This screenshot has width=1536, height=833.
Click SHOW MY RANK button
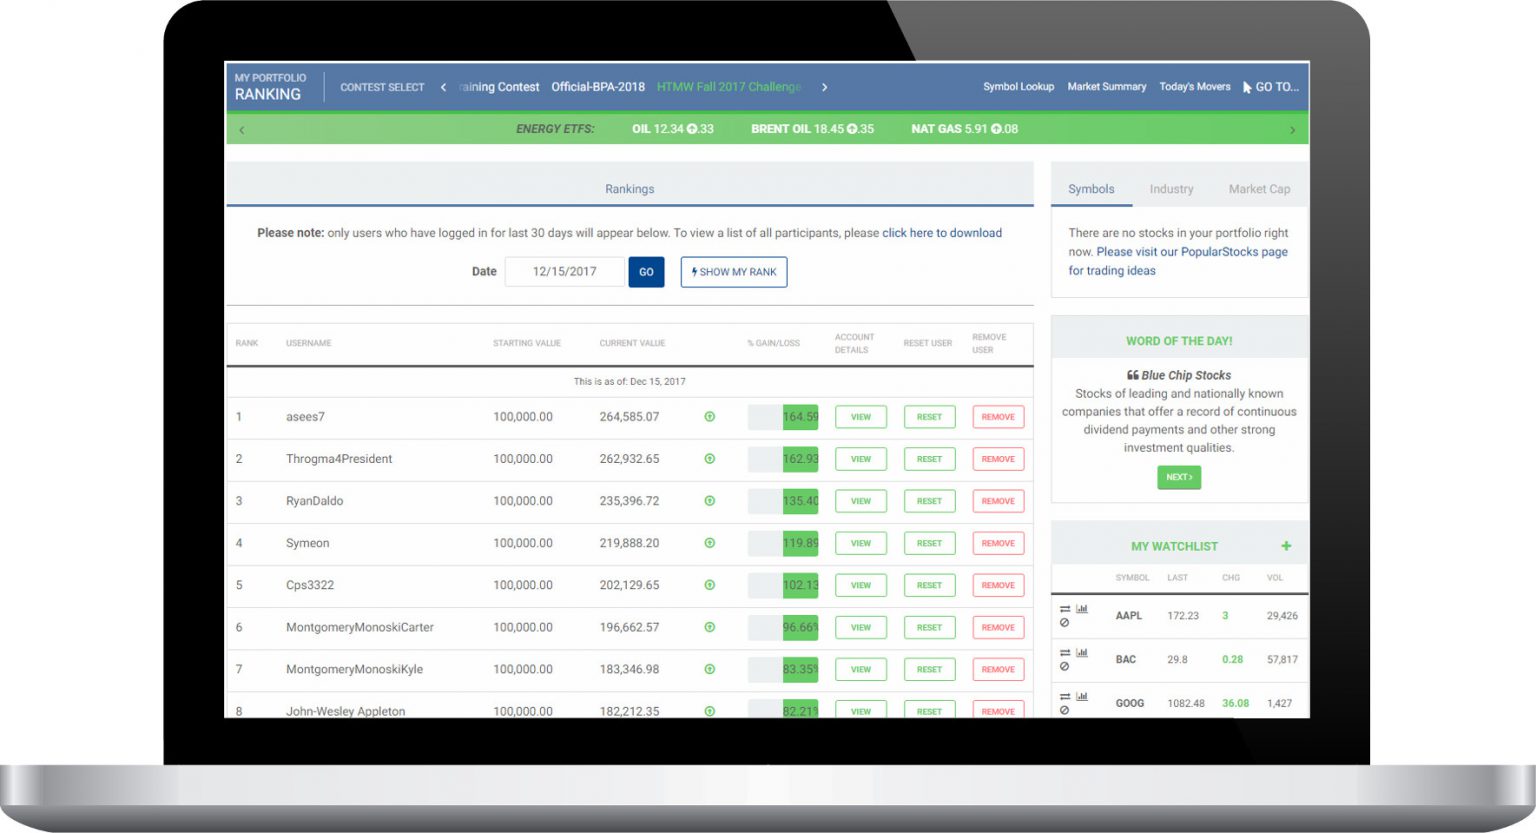[x=734, y=272]
